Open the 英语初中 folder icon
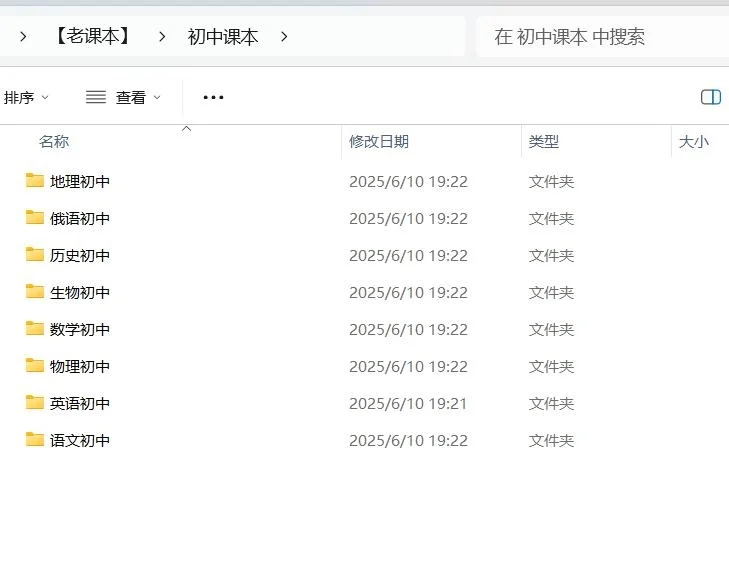 34,402
